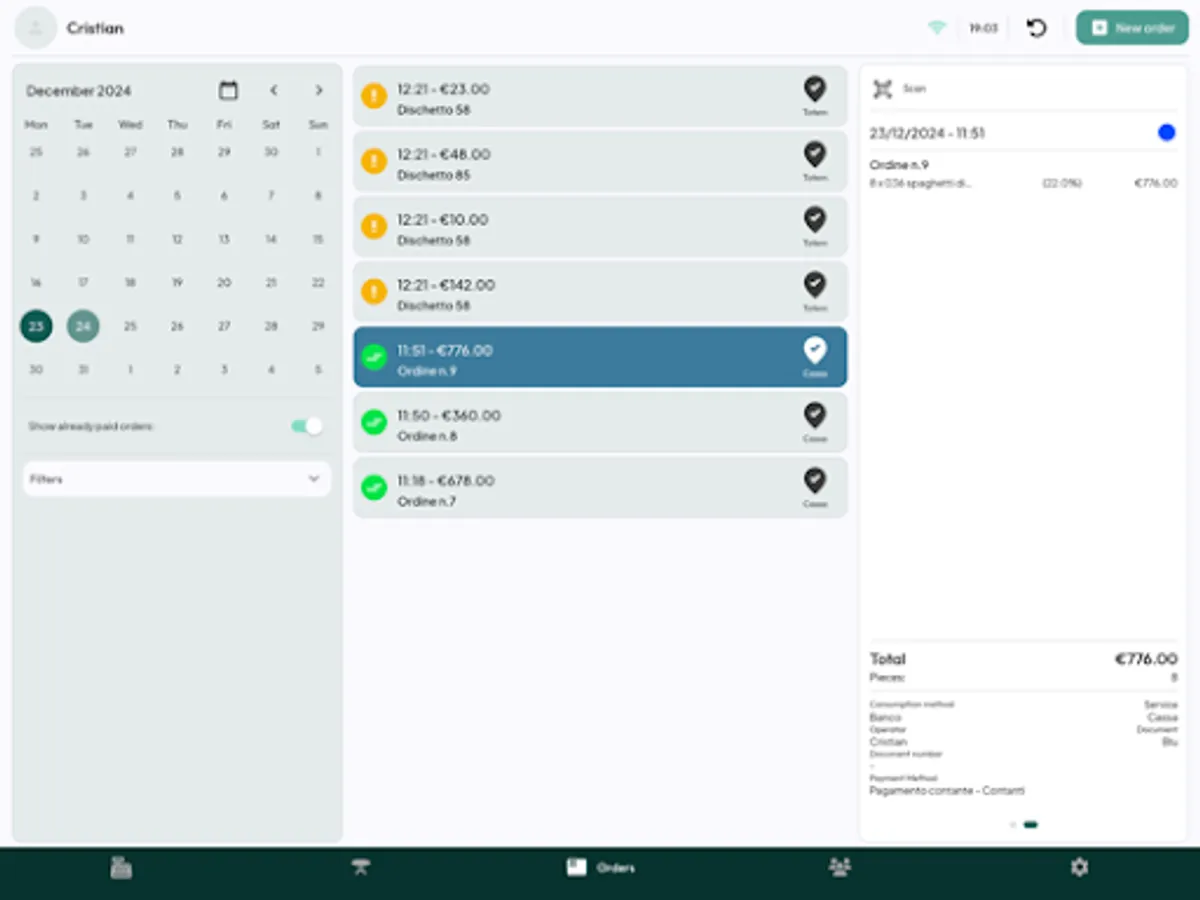Click the blue document color dot
This screenshot has width=1200, height=900.
[x=1166, y=132]
